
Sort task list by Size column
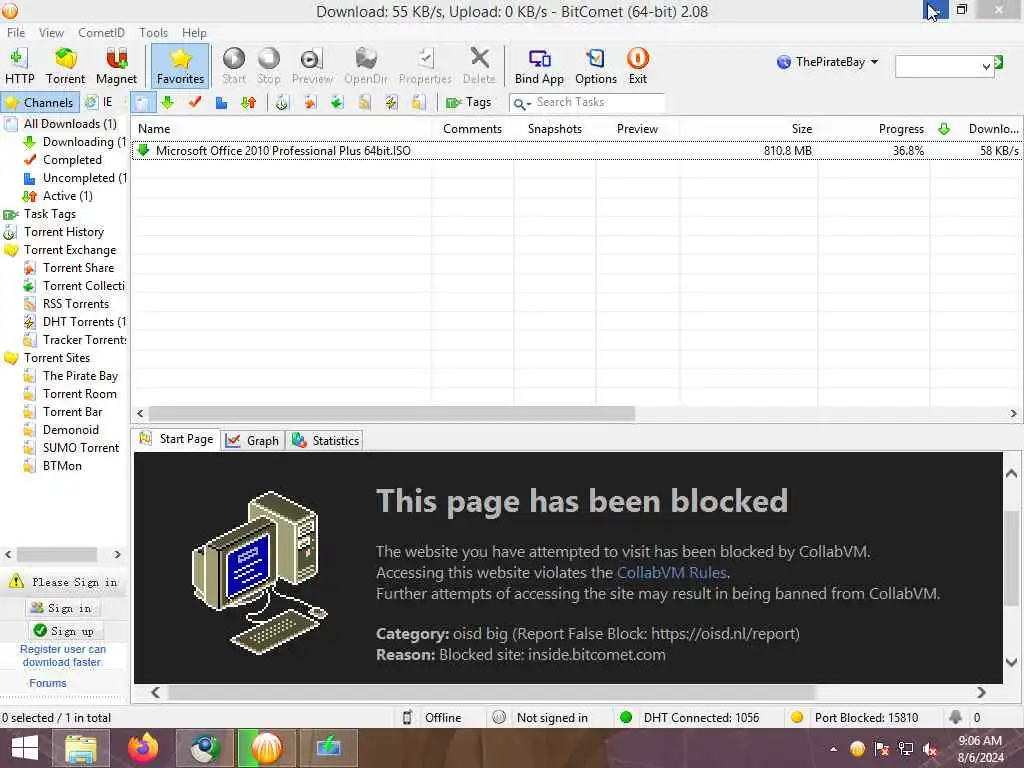point(802,129)
